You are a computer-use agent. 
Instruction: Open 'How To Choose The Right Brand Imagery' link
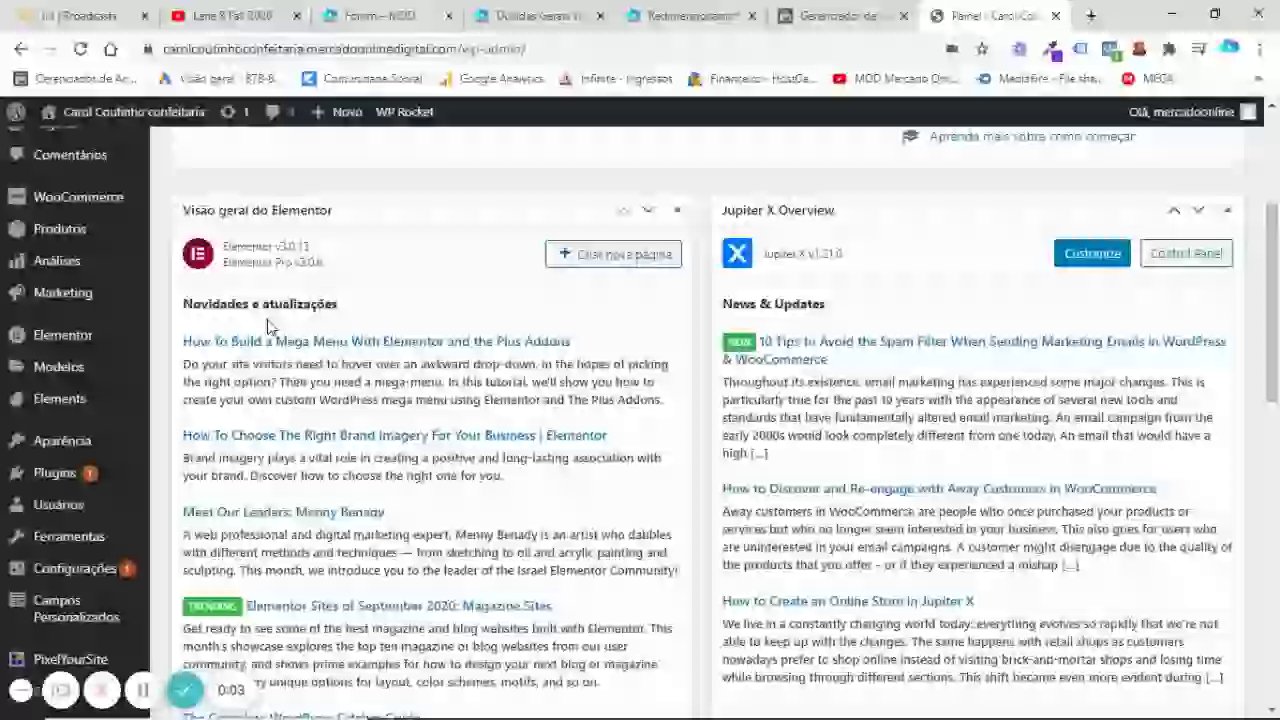click(395, 435)
